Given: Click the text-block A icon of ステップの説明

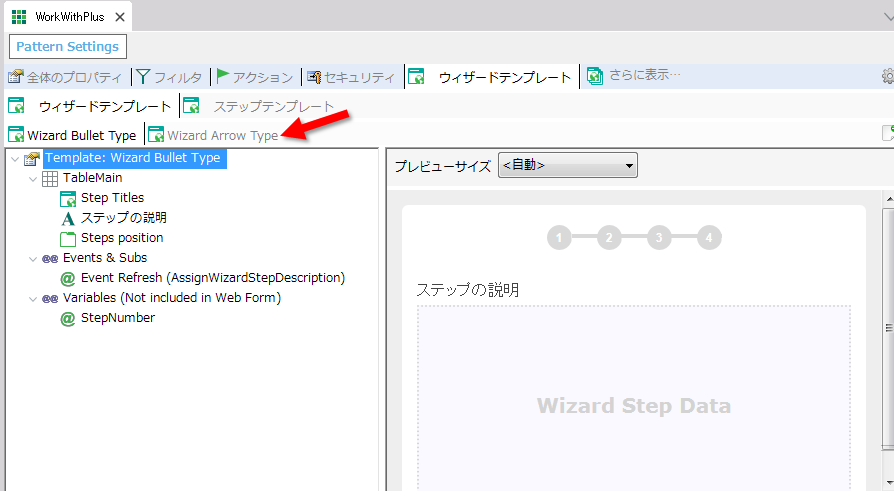Looking at the screenshot, I should (68, 219).
